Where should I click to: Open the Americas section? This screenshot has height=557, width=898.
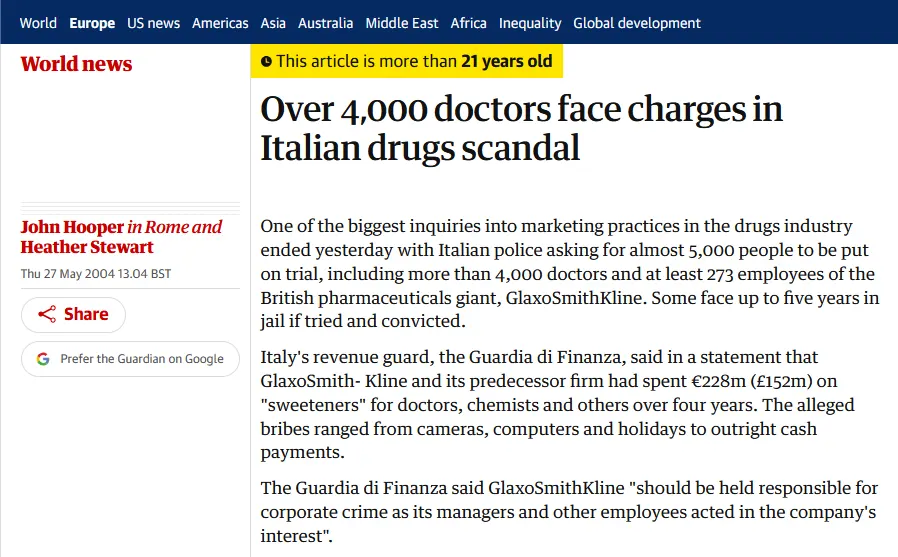(220, 23)
